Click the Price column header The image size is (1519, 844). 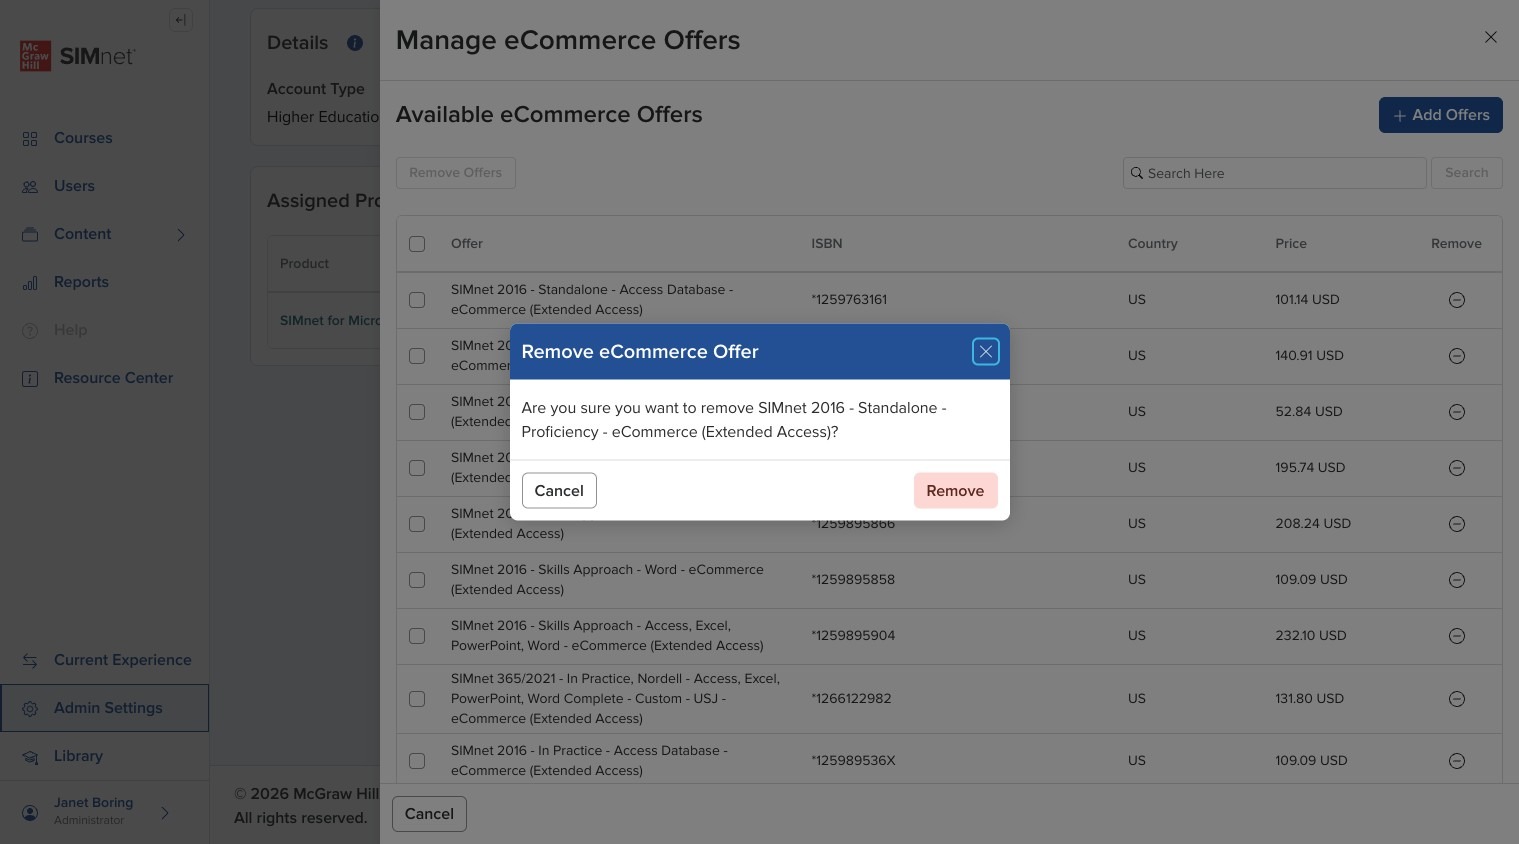click(1291, 244)
